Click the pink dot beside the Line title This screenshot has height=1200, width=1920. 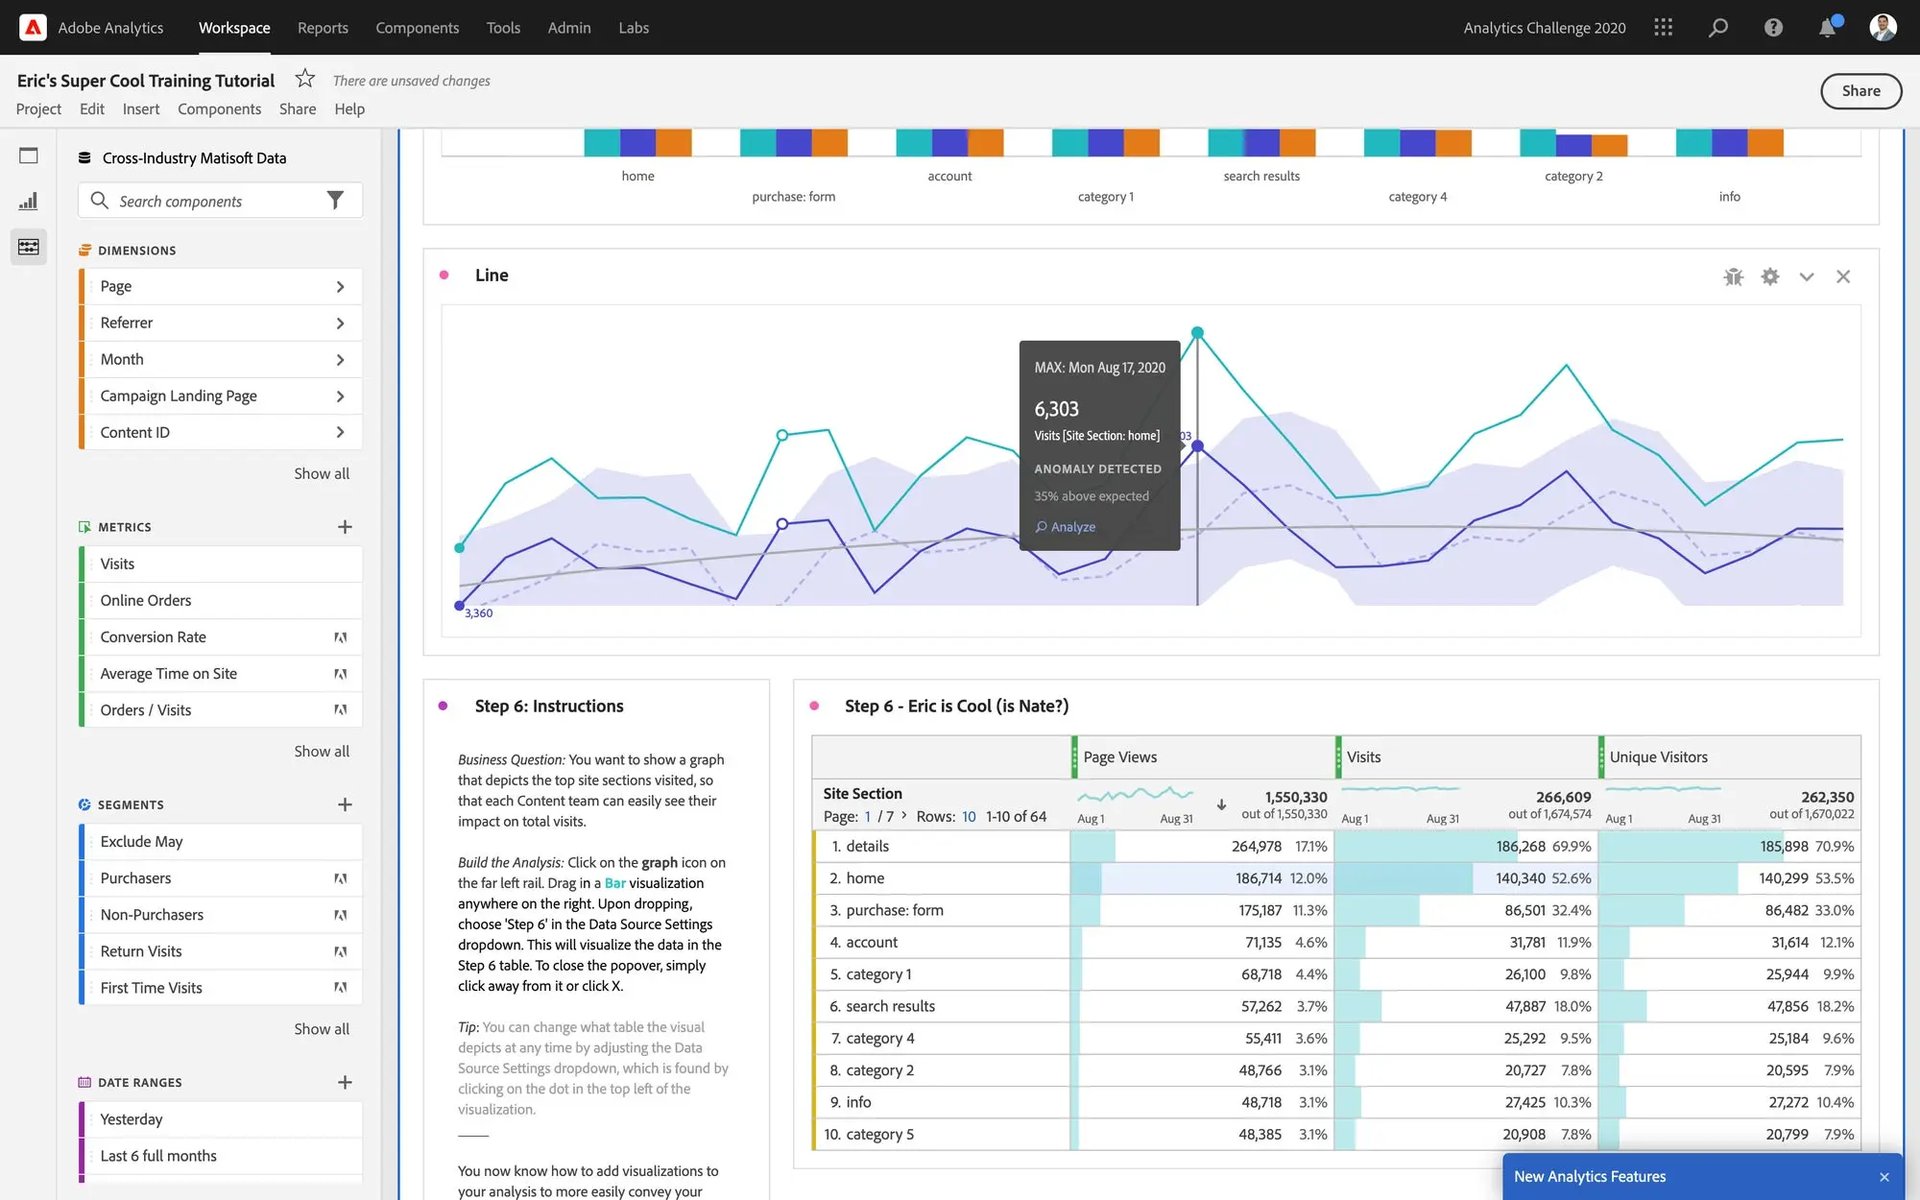tap(444, 275)
